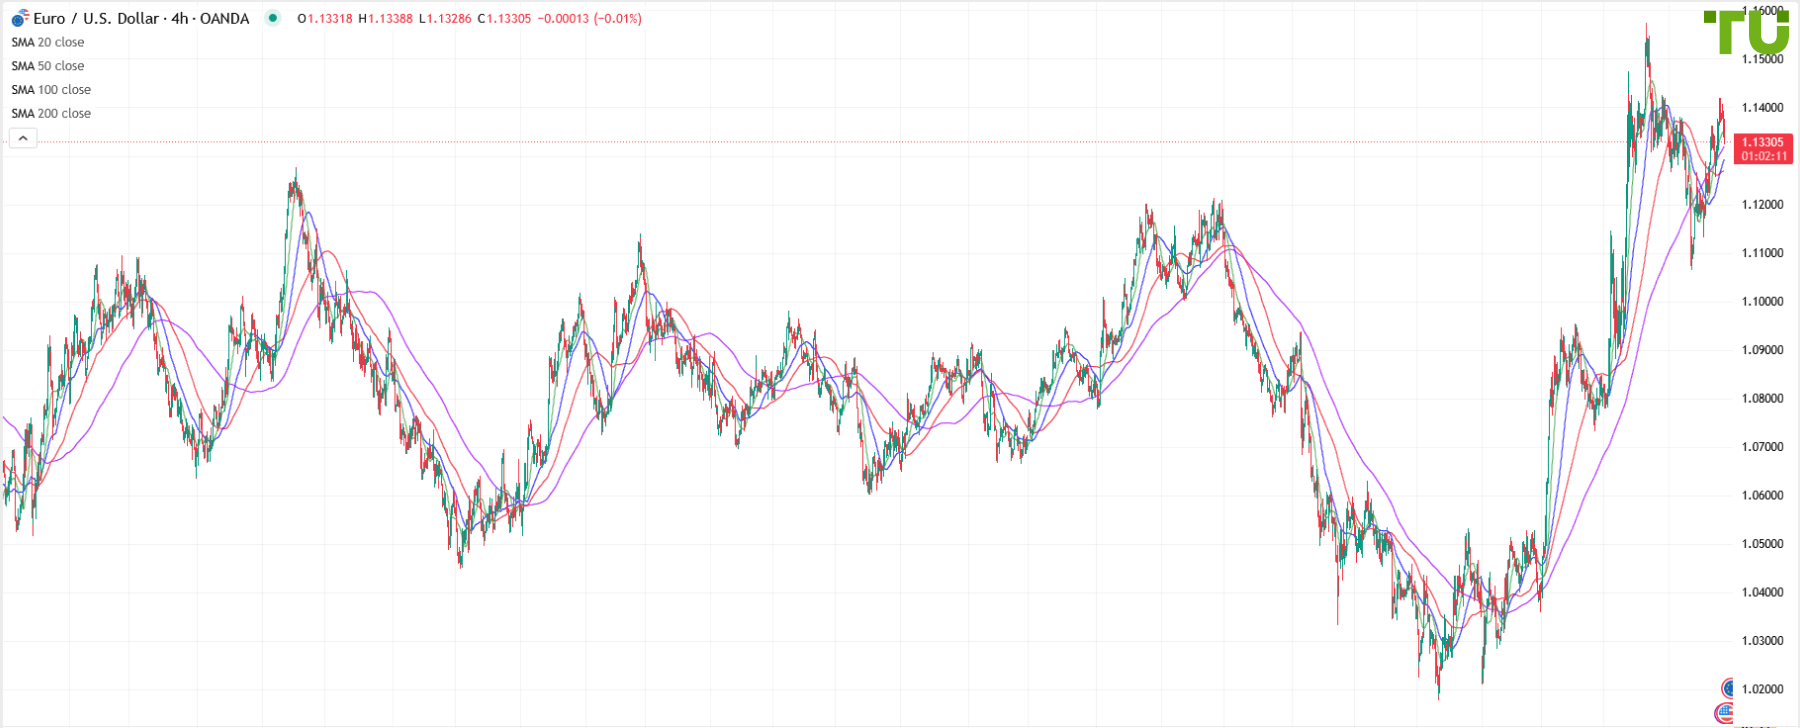This screenshot has height=728, width=1800.
Task: Click the high value H1.13388 in header
Action: (x=385, y=19)
